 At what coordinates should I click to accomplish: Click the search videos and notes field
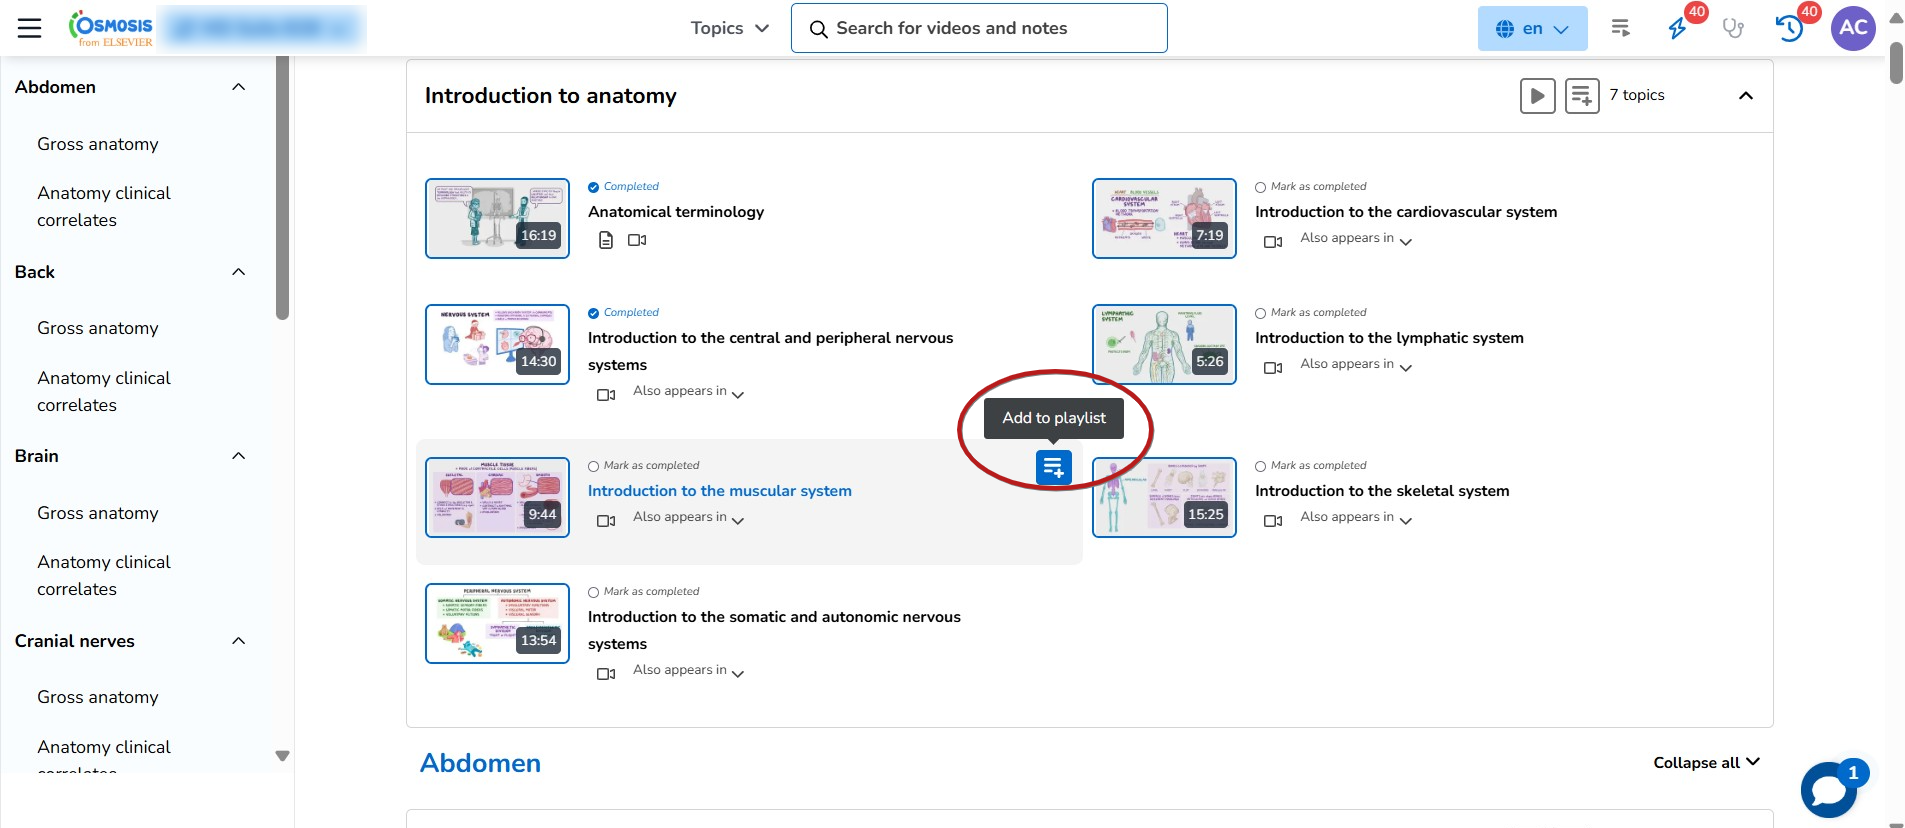pos(978,28)
